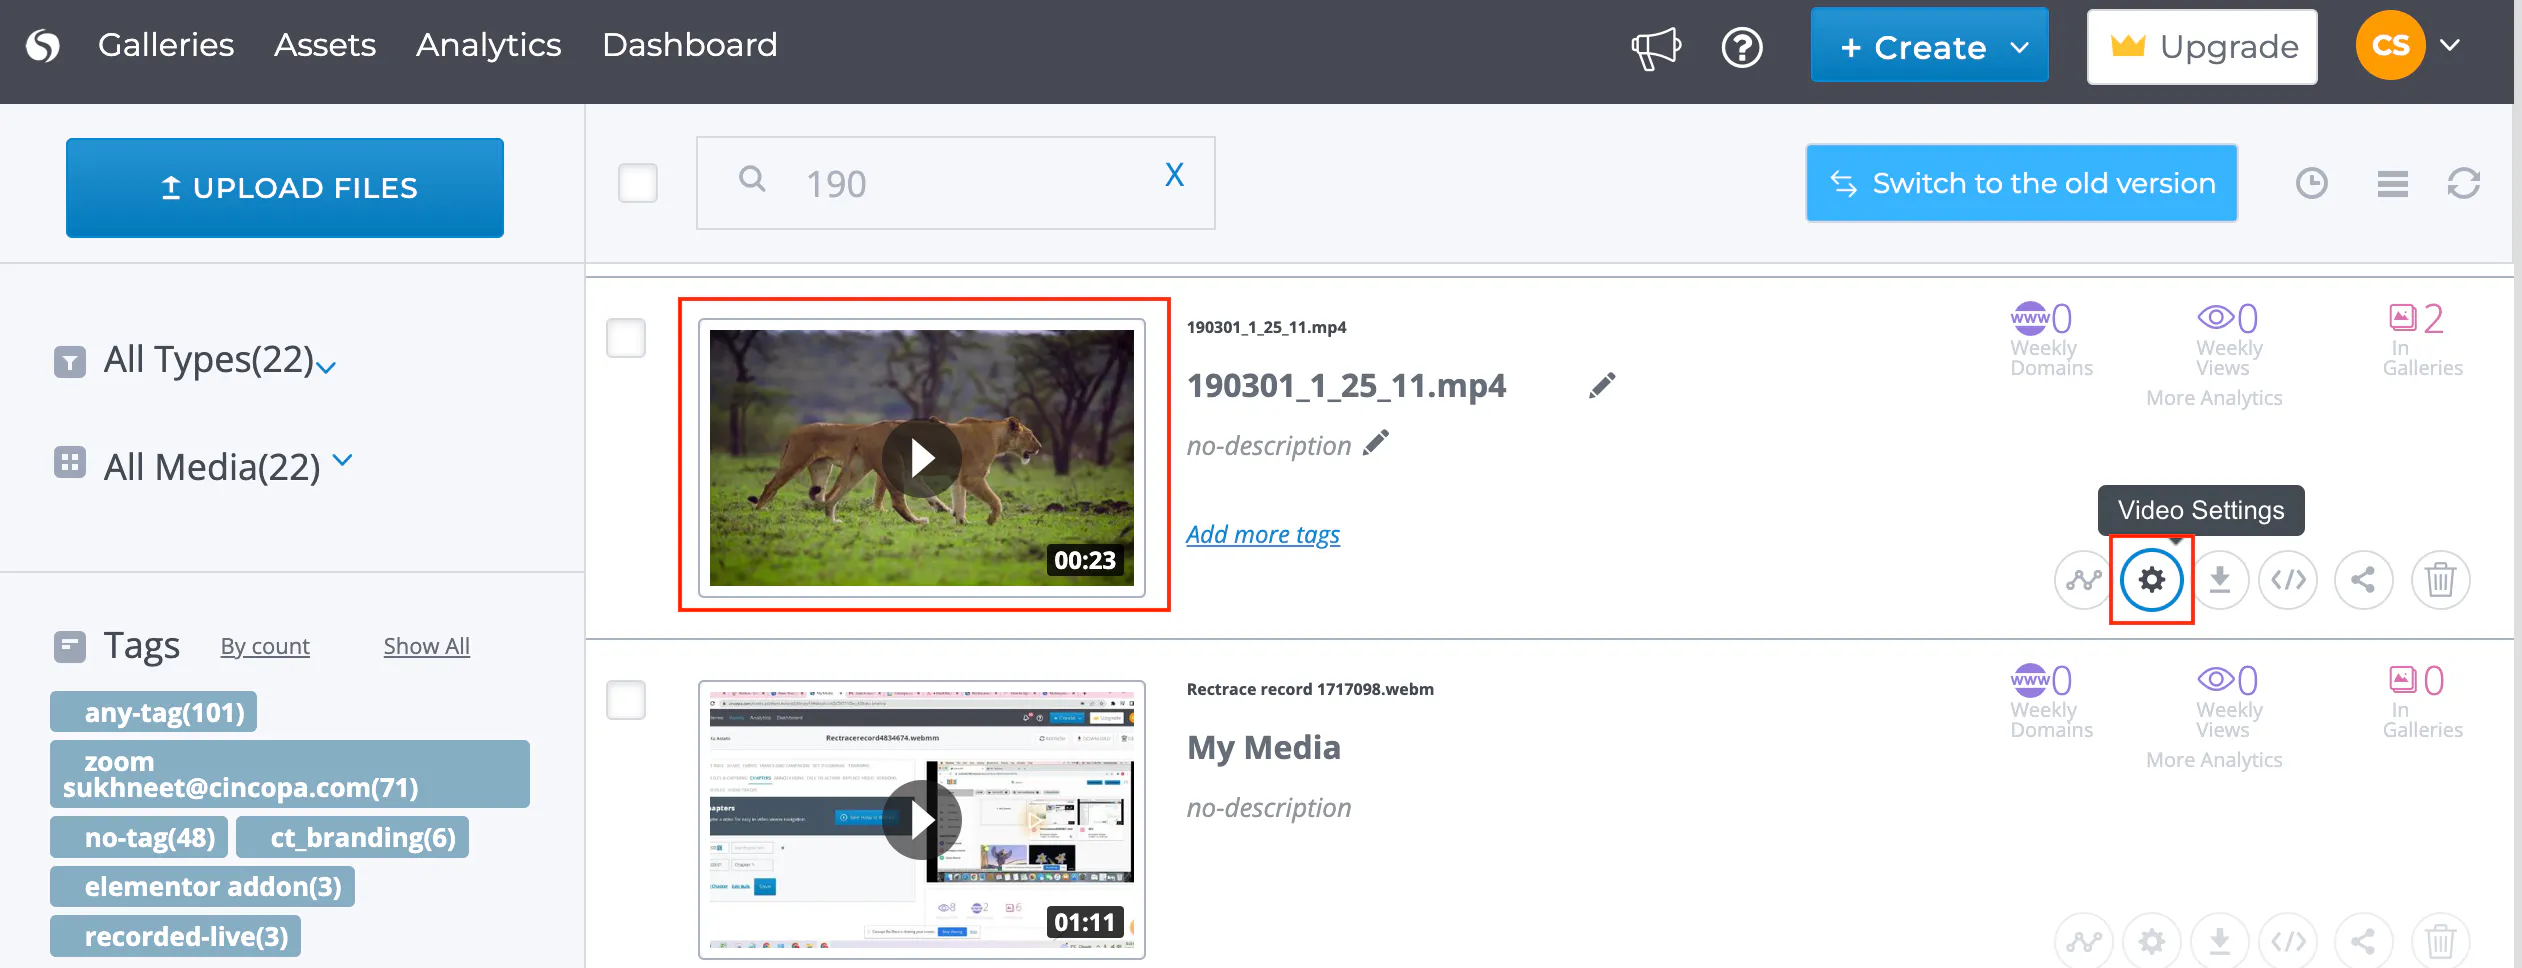Open the Analytics menu

[489, 45]
